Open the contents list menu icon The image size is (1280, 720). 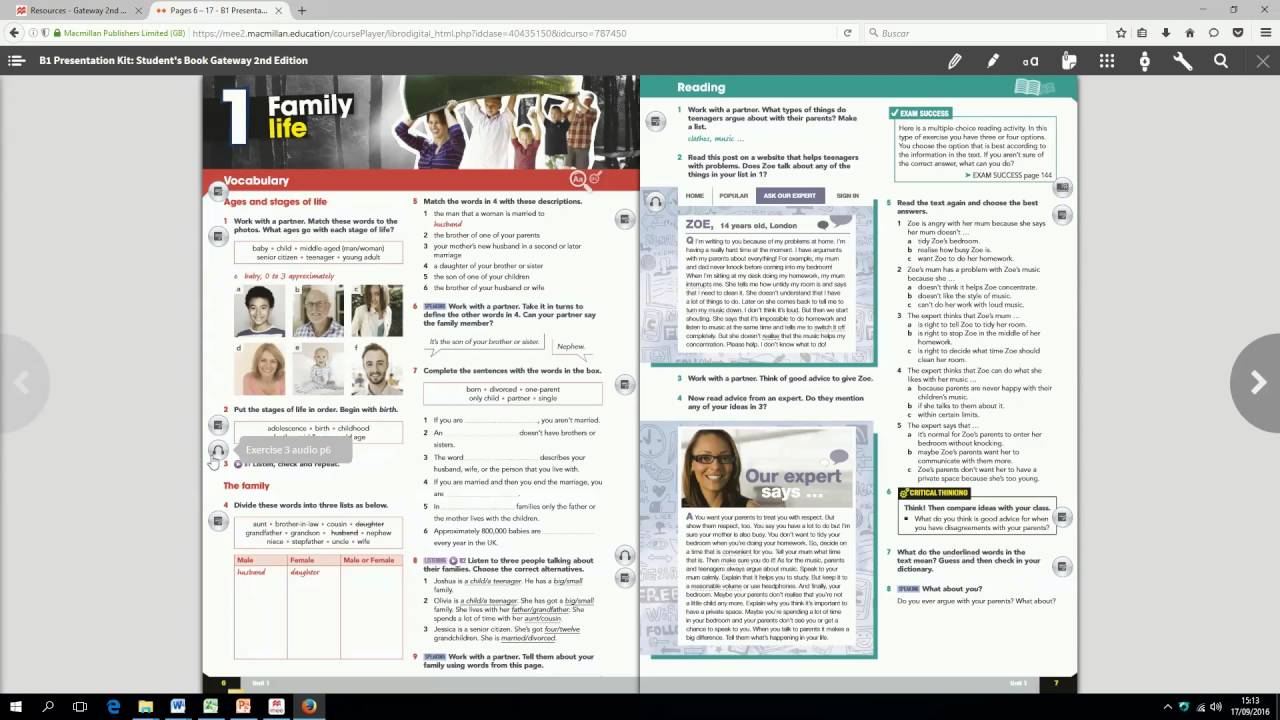[16, 60]
